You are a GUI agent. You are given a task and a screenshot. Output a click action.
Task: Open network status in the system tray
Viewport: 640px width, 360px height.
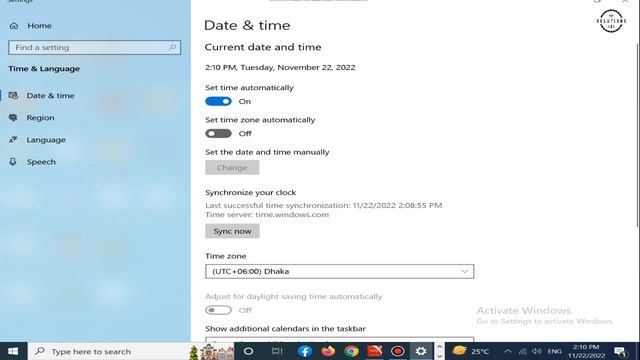[523, 351]
